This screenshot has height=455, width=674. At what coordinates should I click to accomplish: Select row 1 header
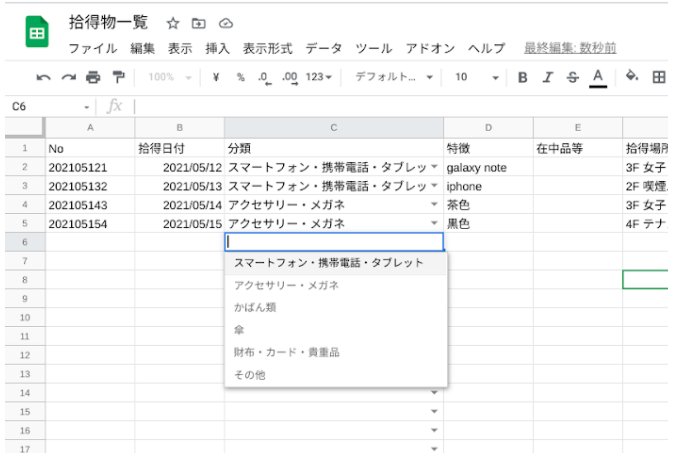pos(25,148)
